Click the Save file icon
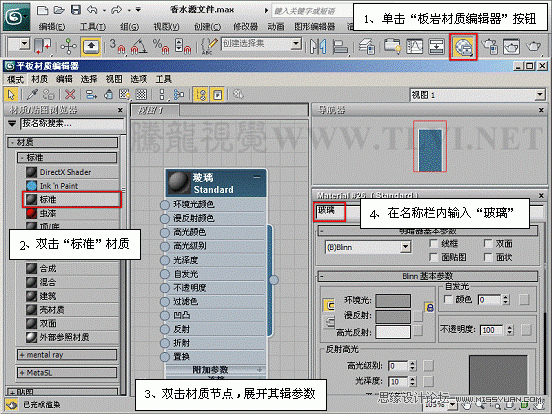 coord(76,10)
